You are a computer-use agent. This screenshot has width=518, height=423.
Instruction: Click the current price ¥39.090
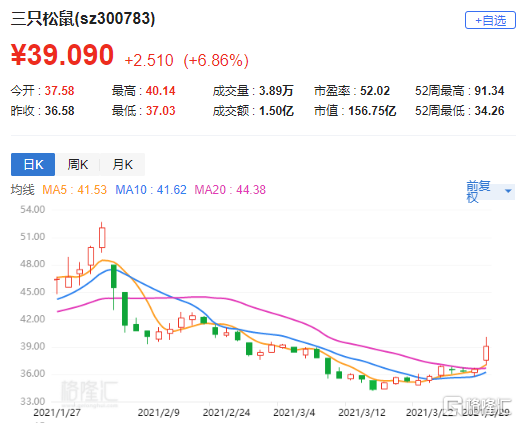click(62, 55)
